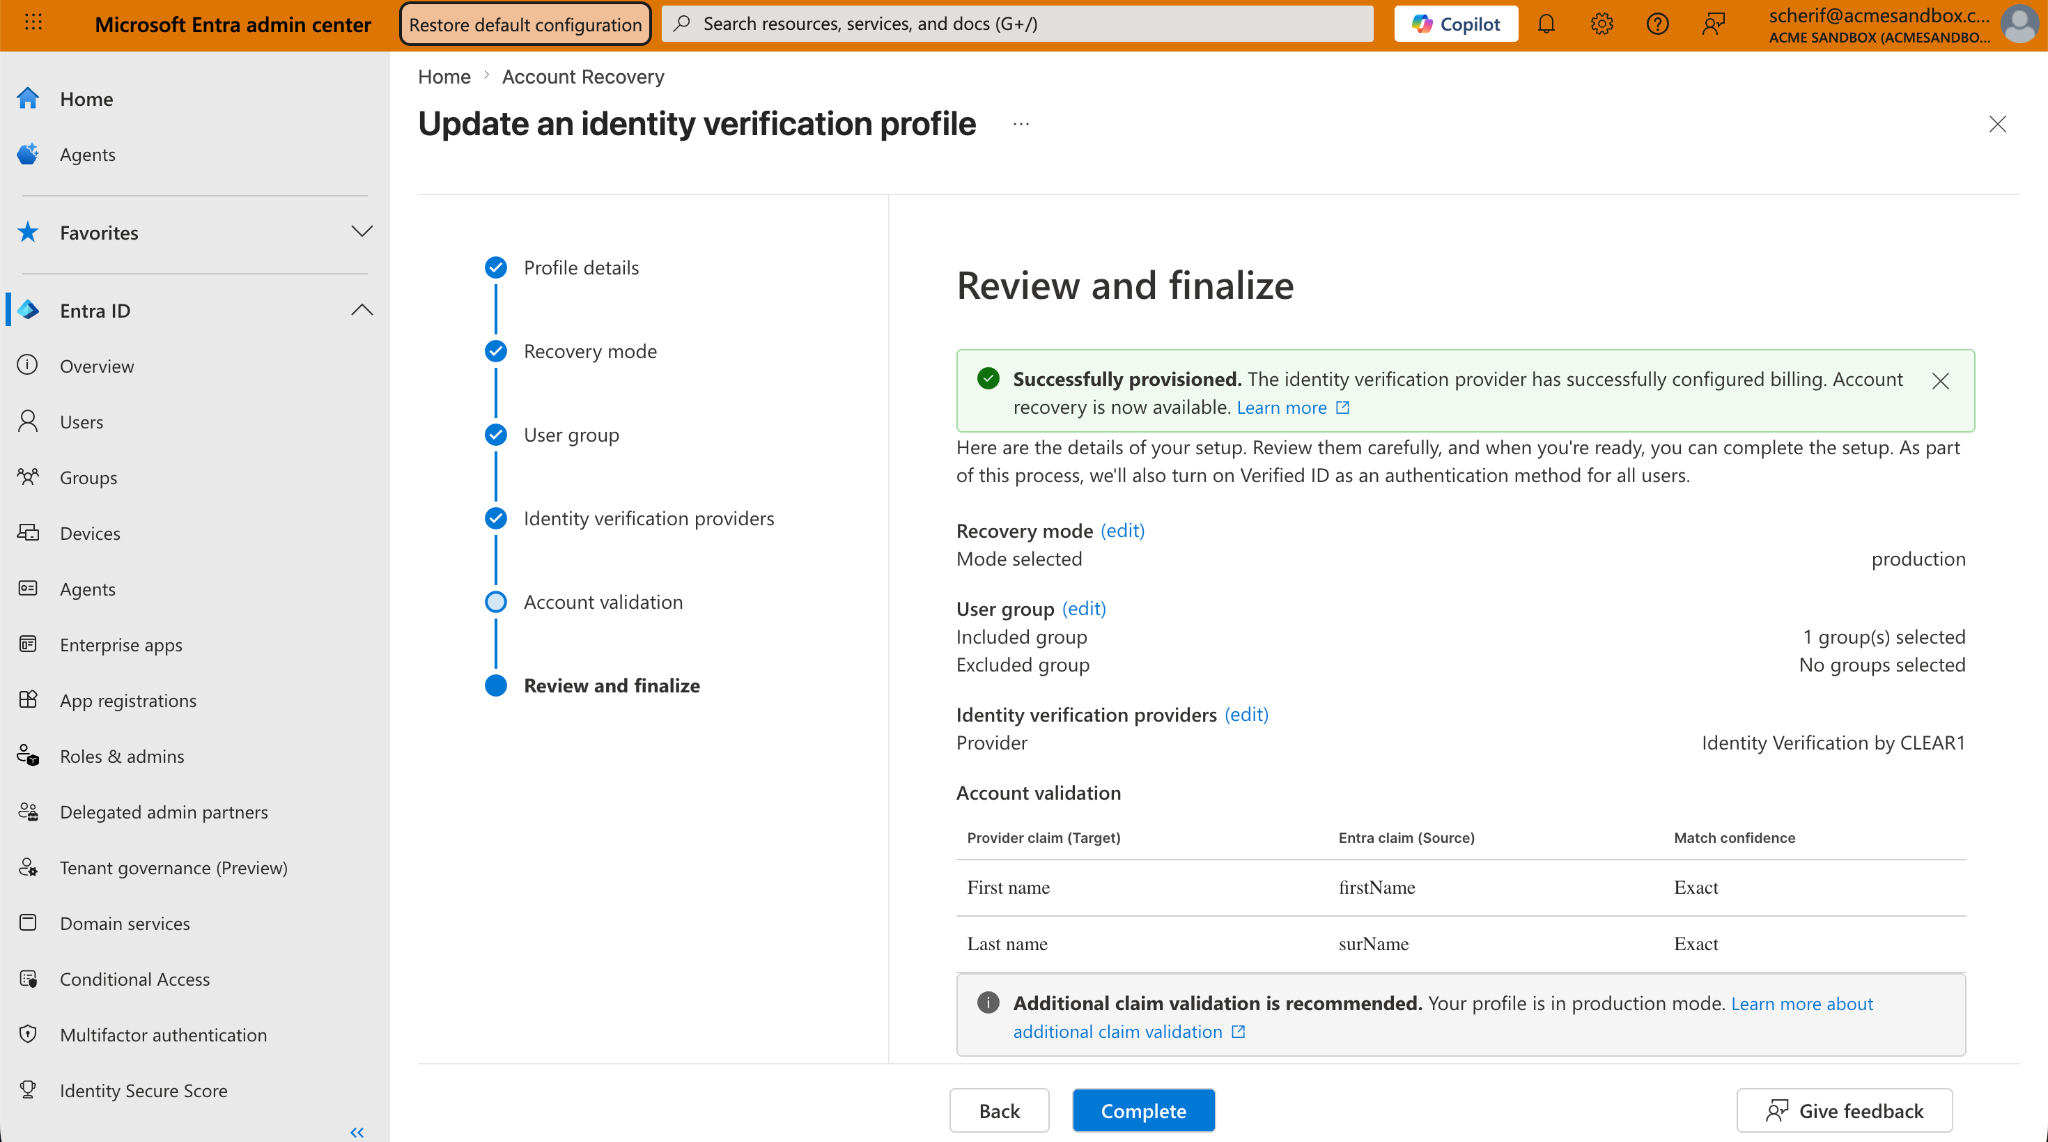Go to the User group step
The width and height of the screenshot is (2048, 1142).
pyautogui.click(x=571, y=435)
